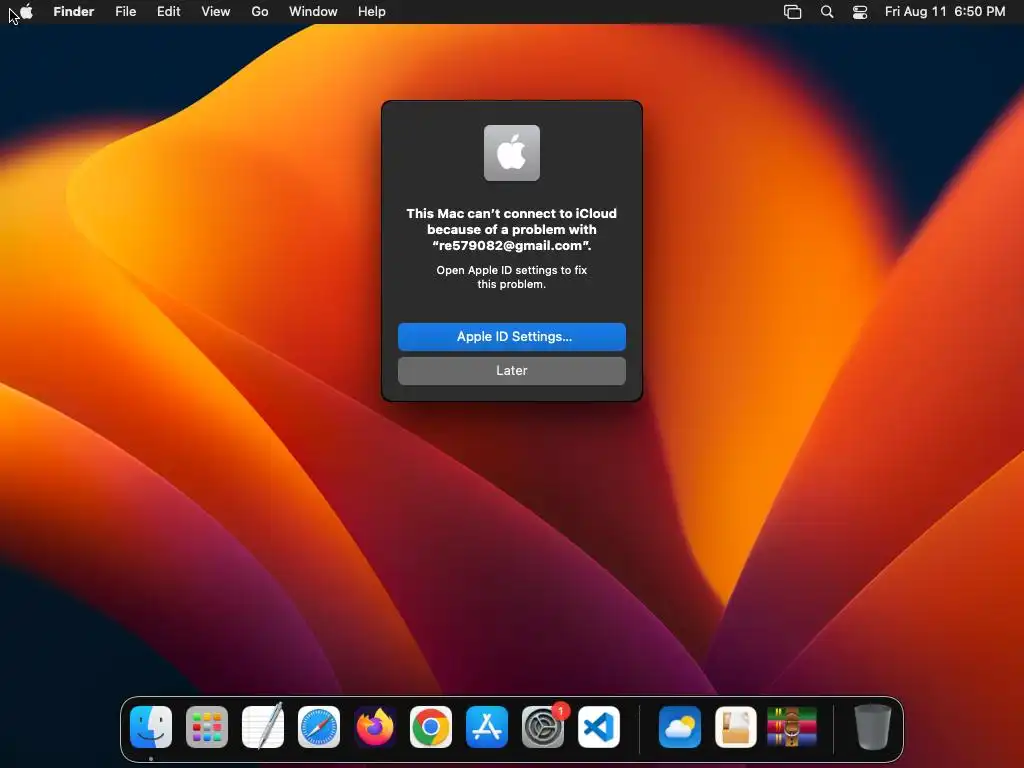Click the 'Open Apple ID settings' hint text

pos(511,277)
